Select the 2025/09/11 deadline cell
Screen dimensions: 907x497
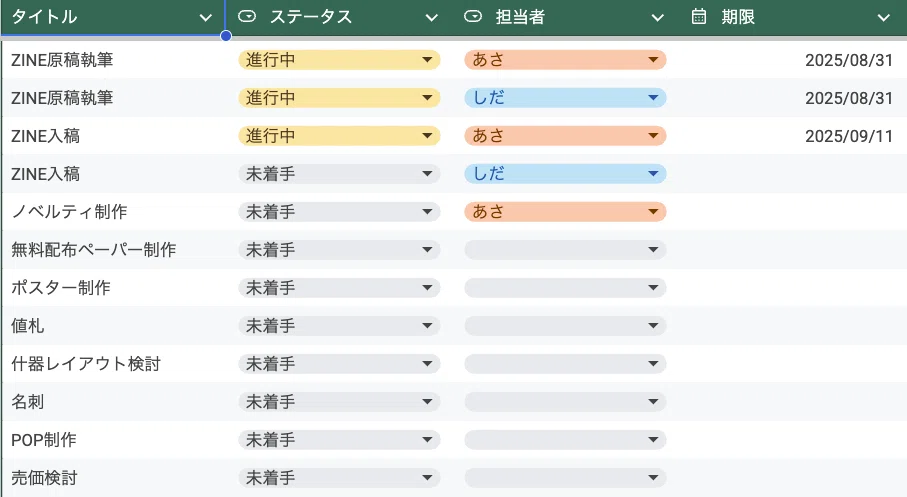click(792, 136)
